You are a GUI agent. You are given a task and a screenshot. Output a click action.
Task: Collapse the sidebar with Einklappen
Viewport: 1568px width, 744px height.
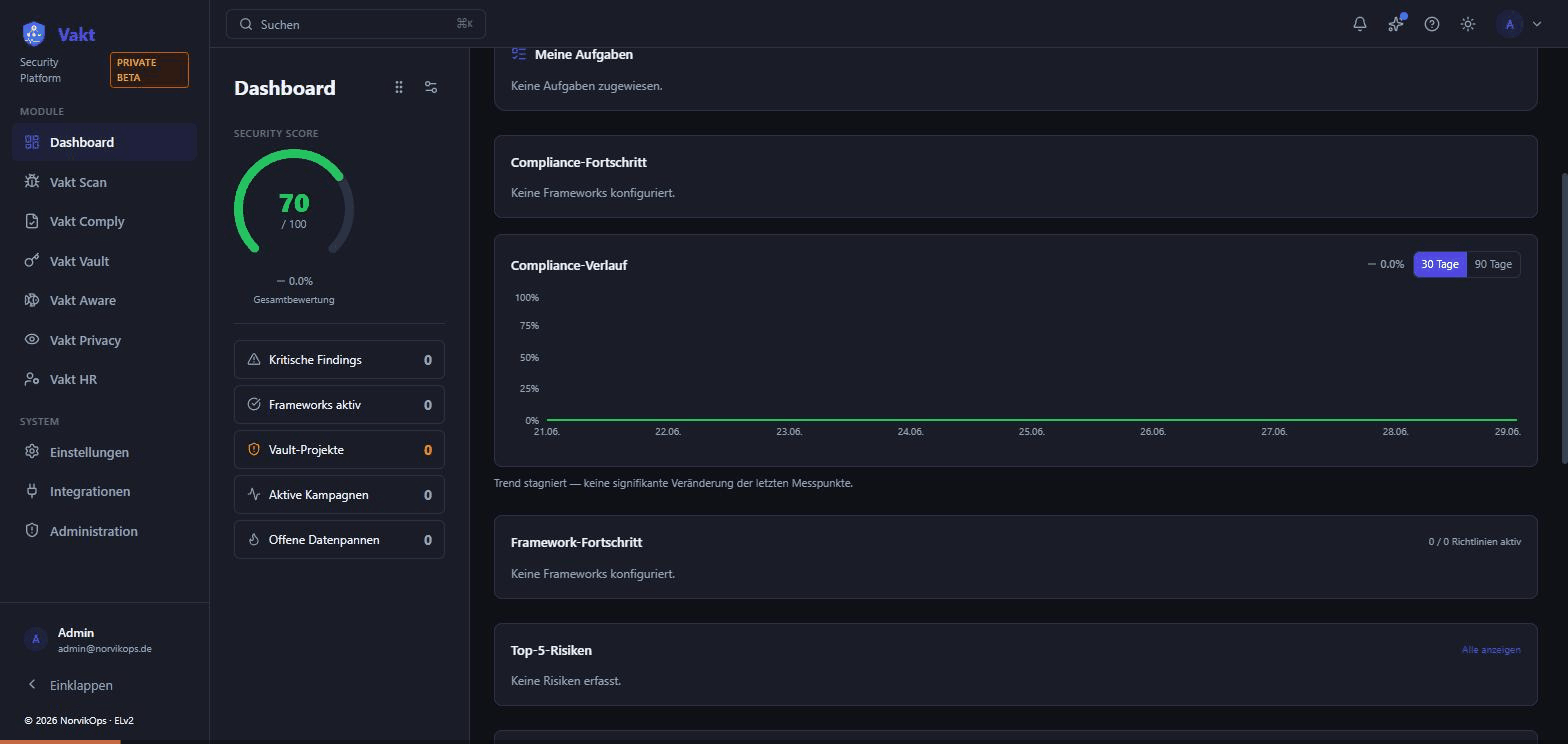click(104, 685)
